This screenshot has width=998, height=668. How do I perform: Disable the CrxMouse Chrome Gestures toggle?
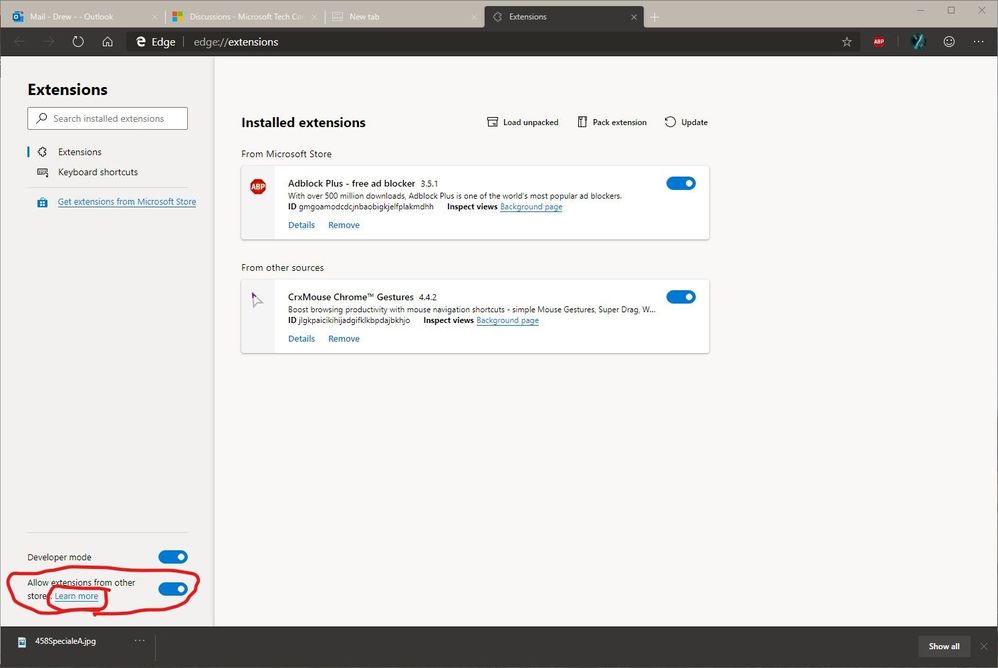pyautogui.click(x=681, y=297)
